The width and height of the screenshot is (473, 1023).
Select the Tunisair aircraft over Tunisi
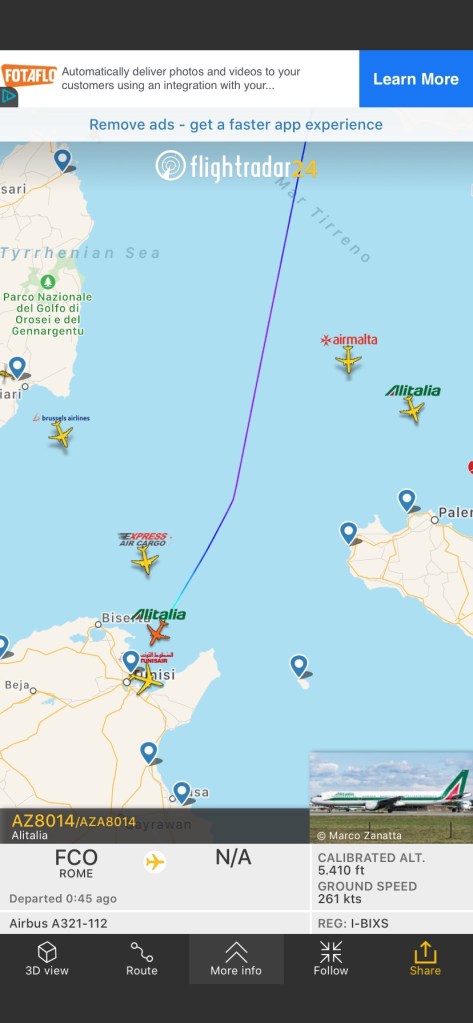(x=147, y=679)
